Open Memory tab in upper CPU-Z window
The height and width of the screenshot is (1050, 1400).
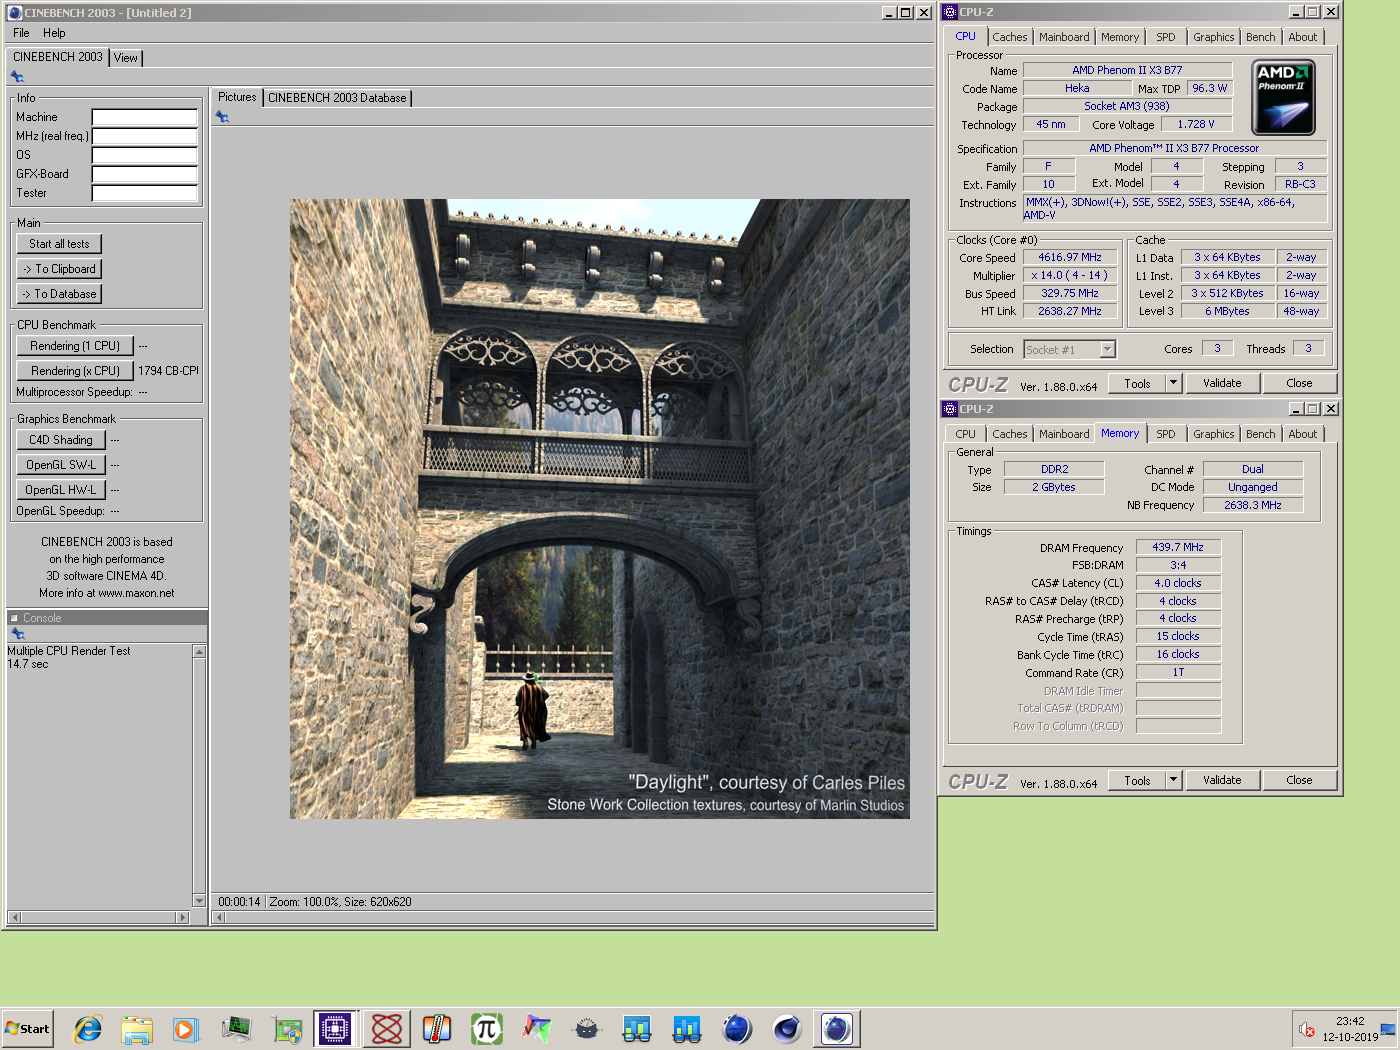(x=1120, y=37)
